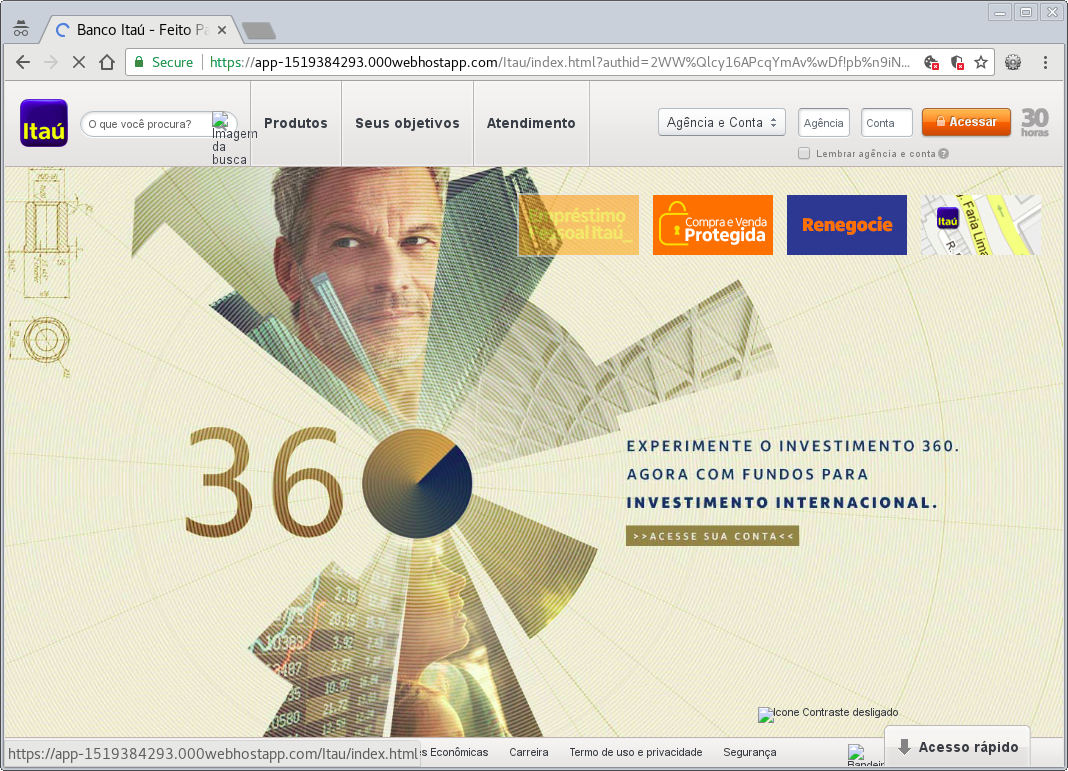Click the ACESSE SUA CONTA button
1068x771 pixels.
(x=712, y=536)
